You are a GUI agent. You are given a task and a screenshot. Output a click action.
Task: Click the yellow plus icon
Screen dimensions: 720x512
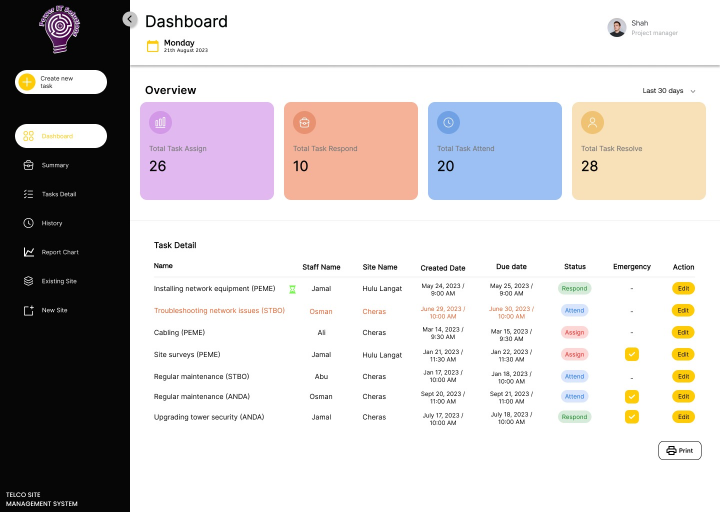(27, 82)
